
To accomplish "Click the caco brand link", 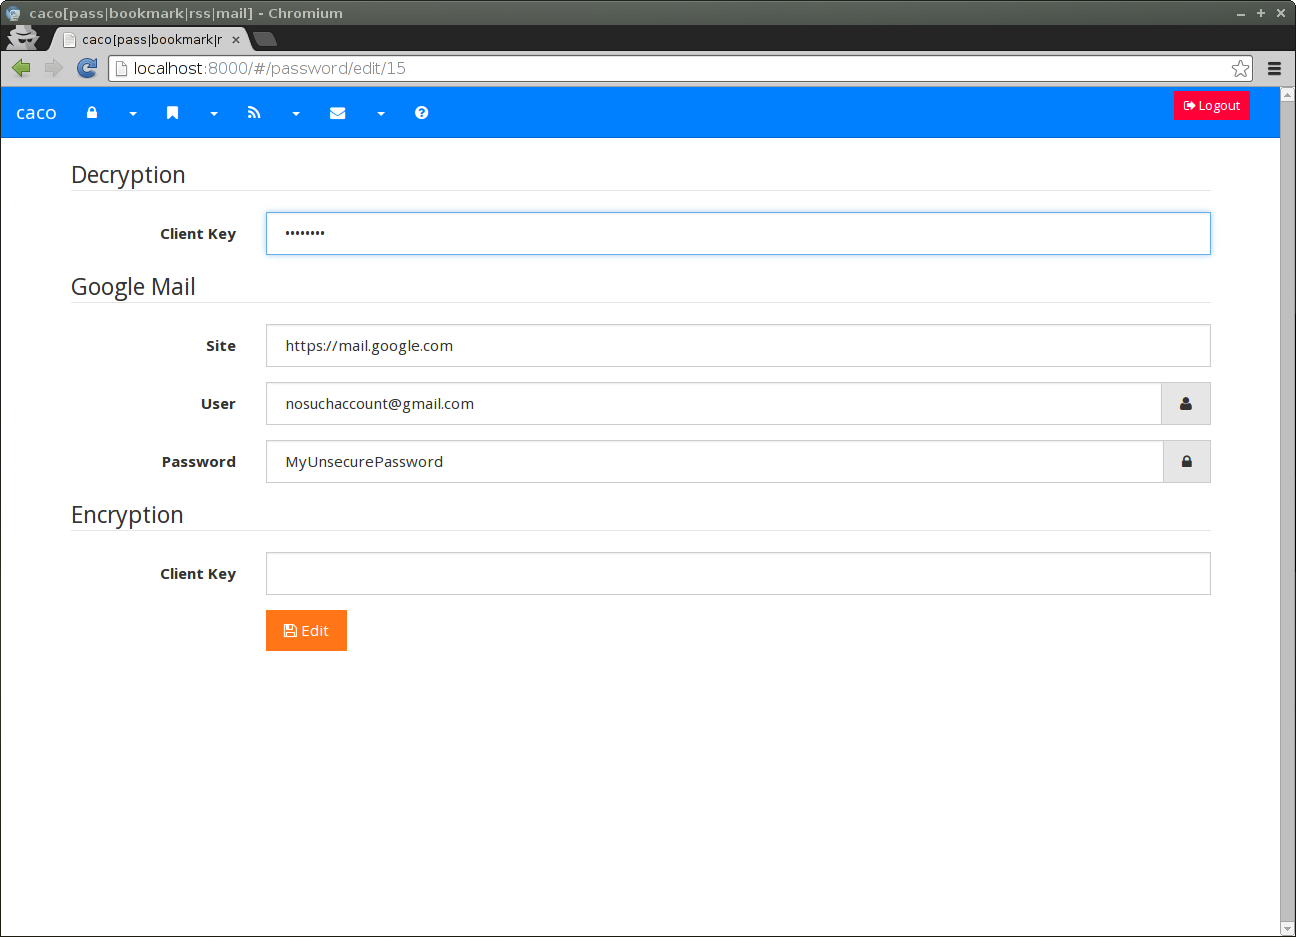I will 36,113.
